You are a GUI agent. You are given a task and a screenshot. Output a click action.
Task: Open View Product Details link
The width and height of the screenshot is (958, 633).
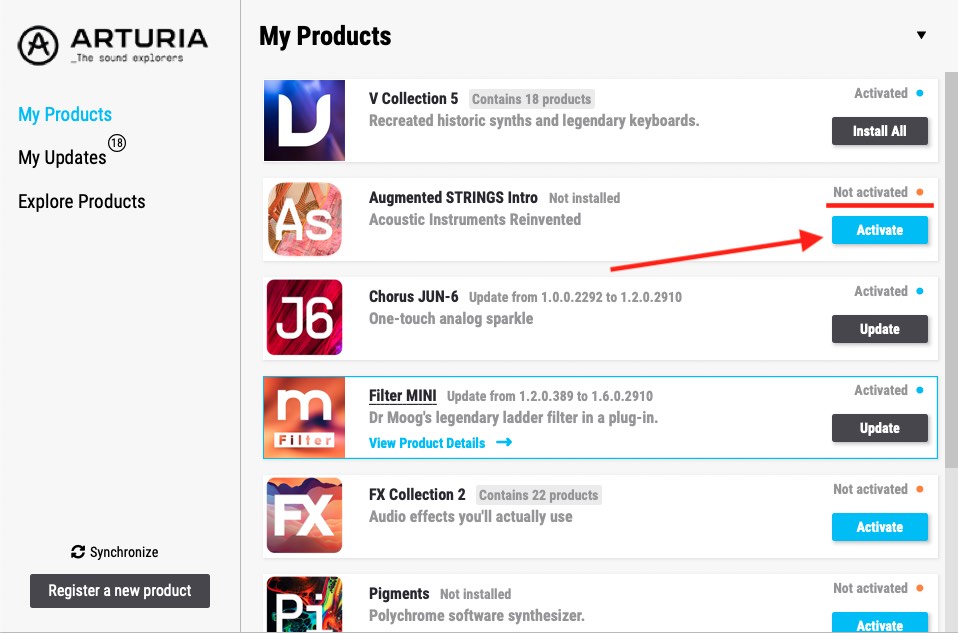click(x=427, y=443)
